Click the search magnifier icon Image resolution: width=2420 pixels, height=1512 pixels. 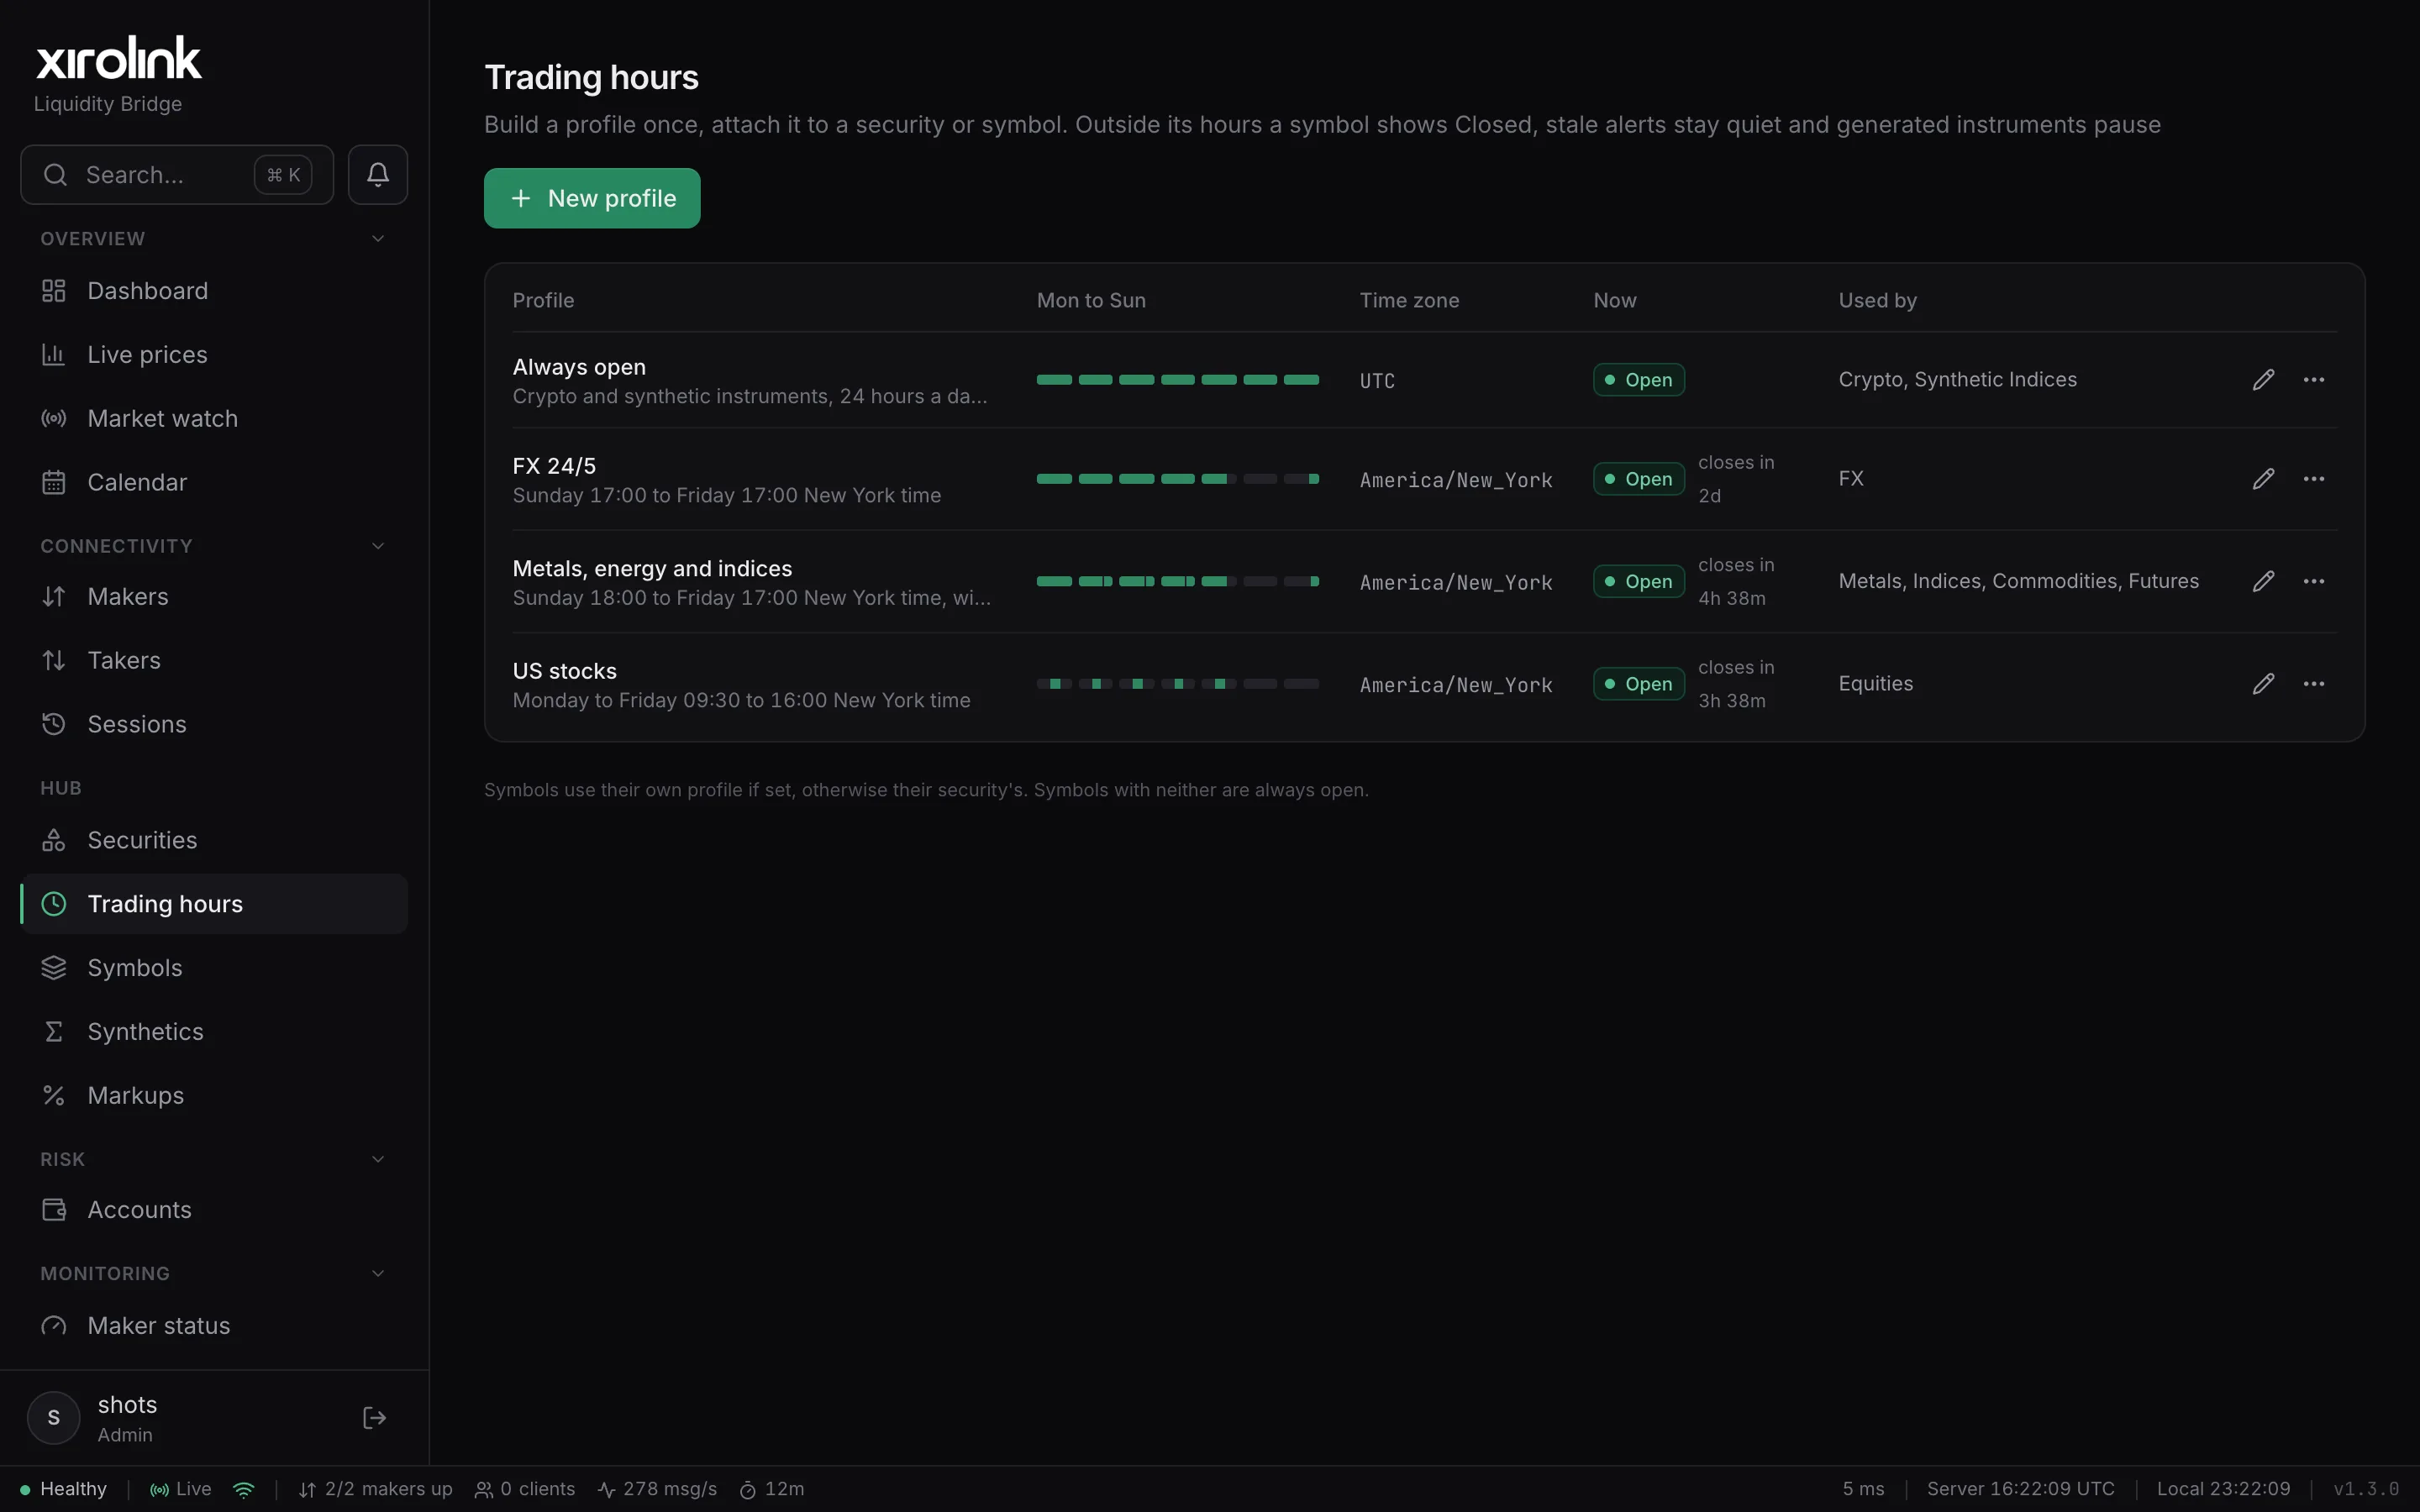pos(55,175)
